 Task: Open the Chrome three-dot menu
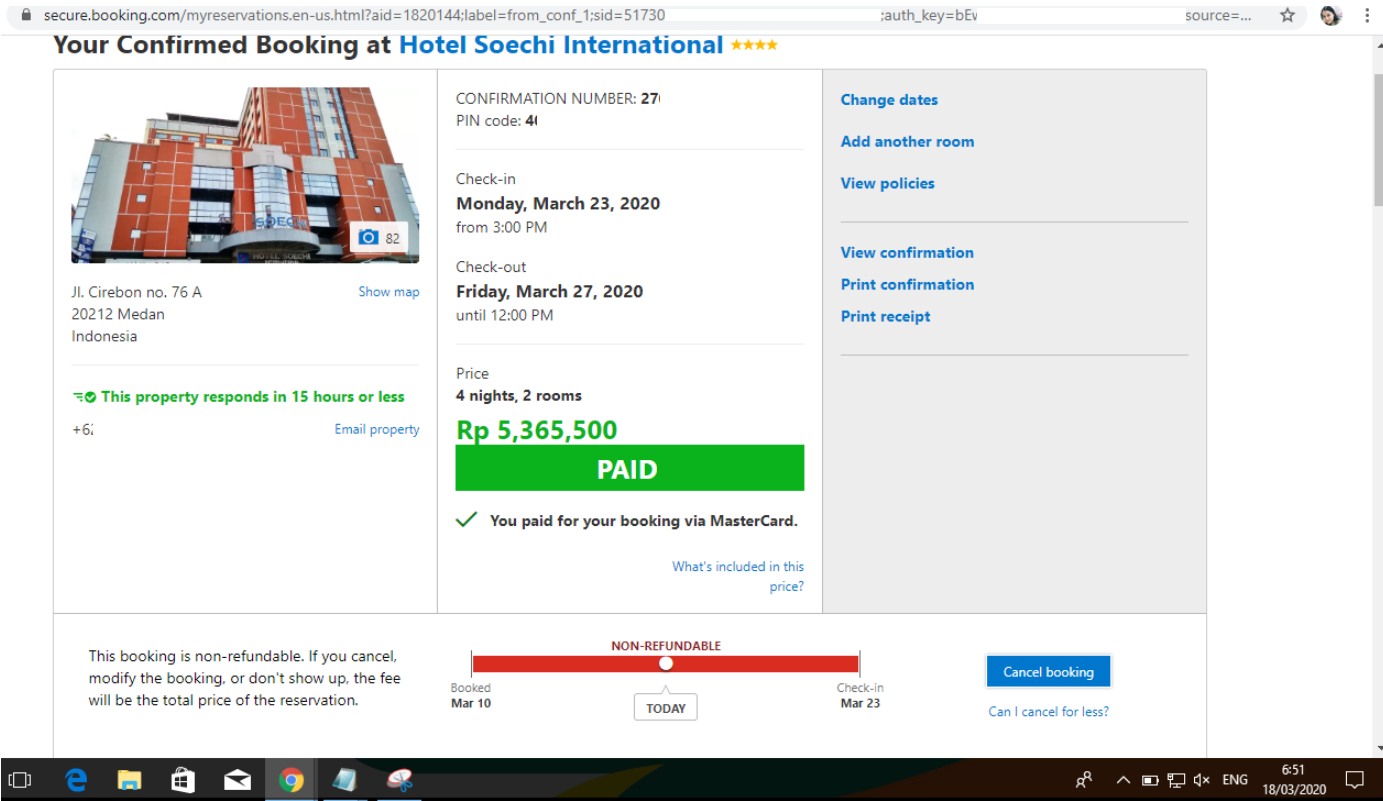point(1367,15)
